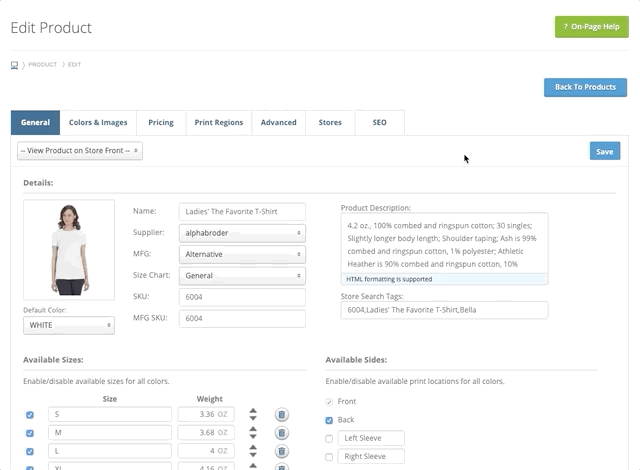
Task: Uncheck the size M checkbox
Action: pyautogui.click(x=30, y=433)
